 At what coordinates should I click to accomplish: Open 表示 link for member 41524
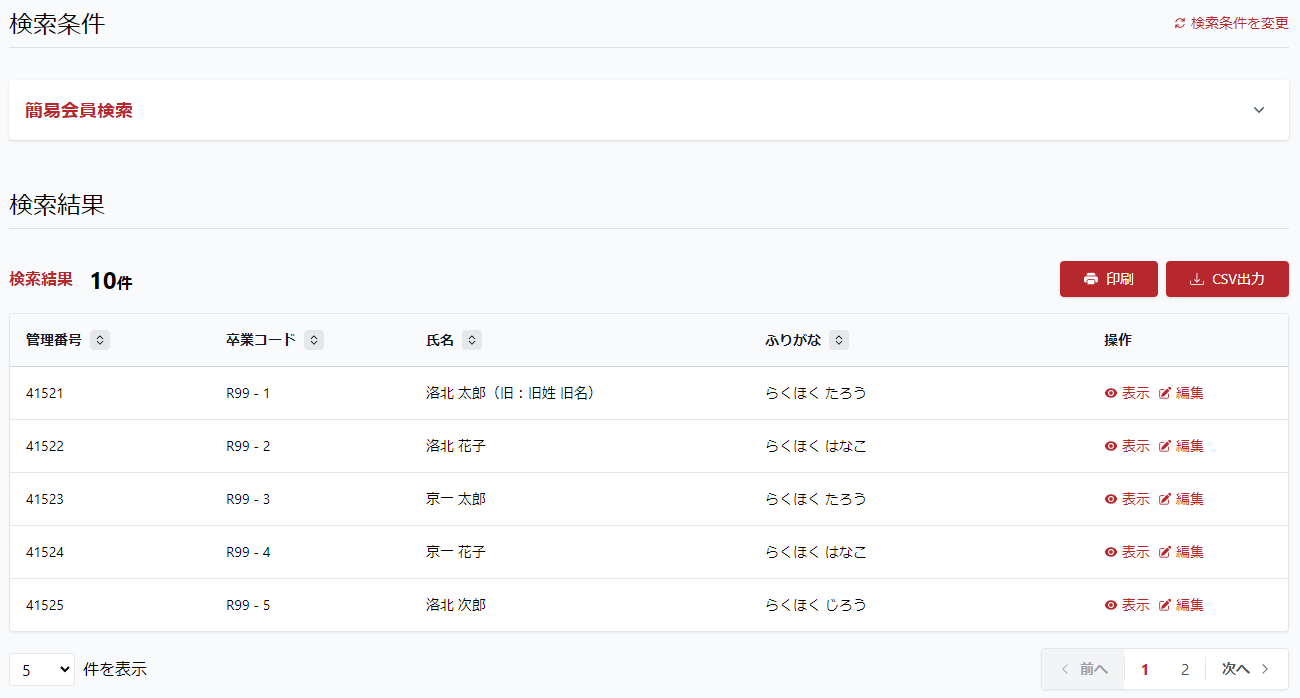pos(1127,552)
